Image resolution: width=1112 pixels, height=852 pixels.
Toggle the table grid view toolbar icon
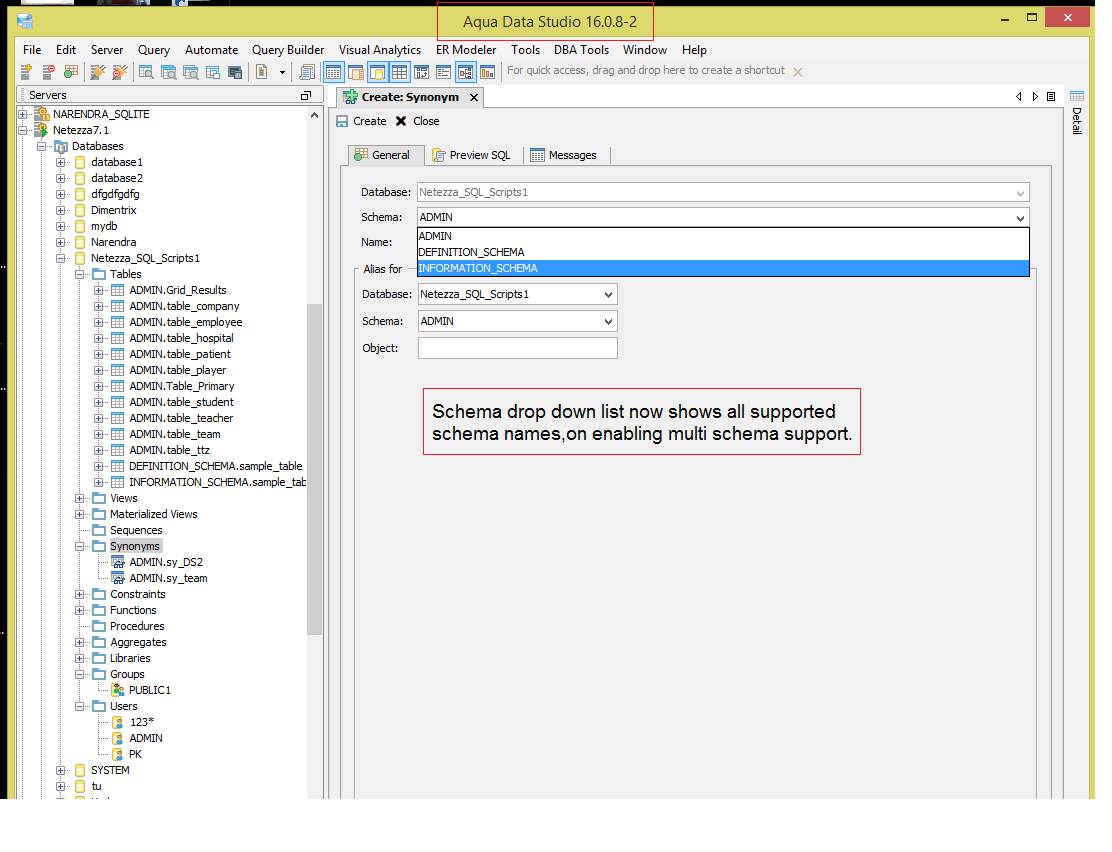coord(399,72)
